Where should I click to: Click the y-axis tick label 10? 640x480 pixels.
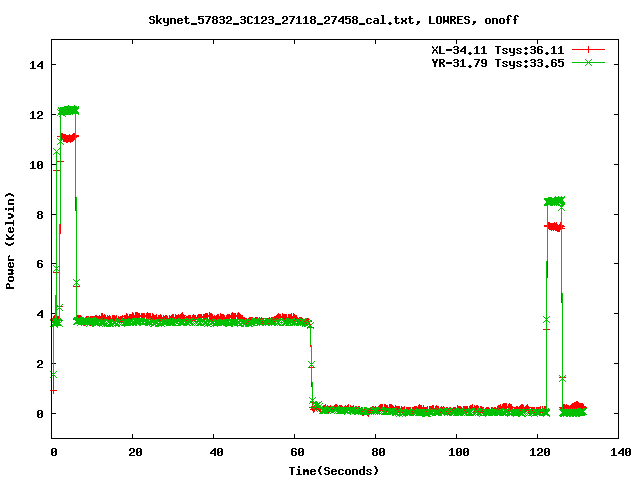coord(36,165)
